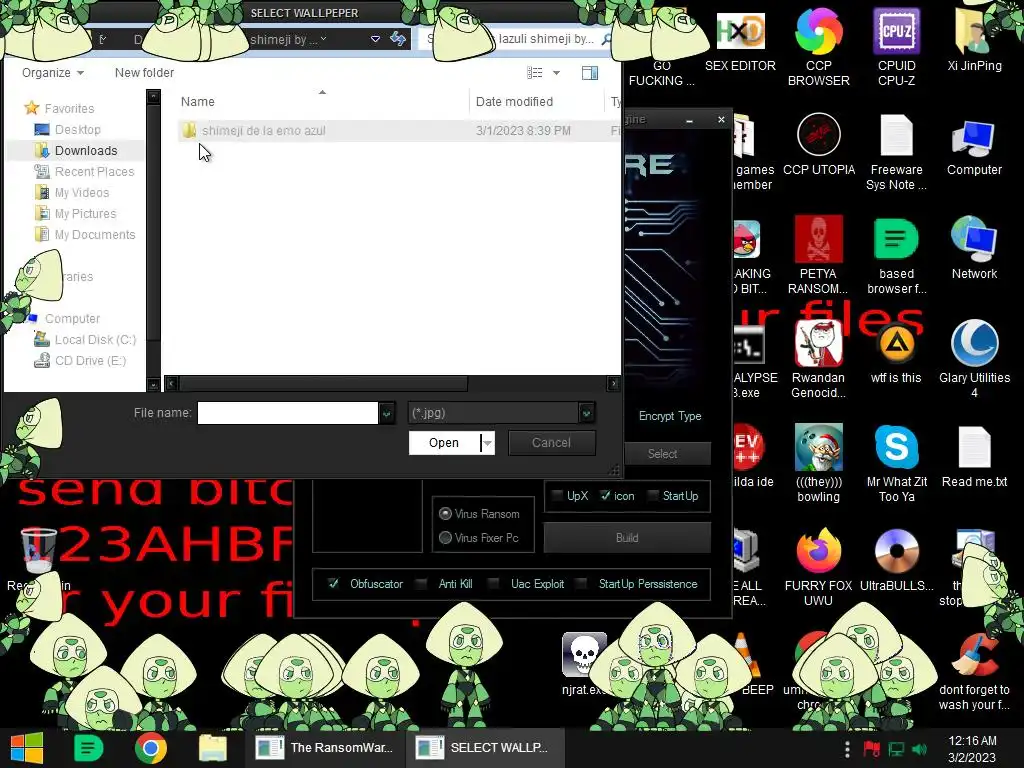Toggle the preview pane button
The height and width of the screenshot is (768, 1024).
coord(590,72)
